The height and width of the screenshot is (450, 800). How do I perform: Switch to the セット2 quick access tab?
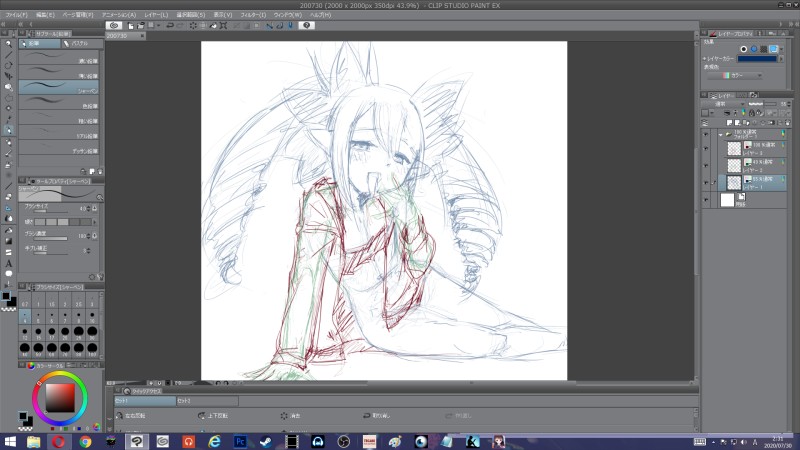click(207, 401)
